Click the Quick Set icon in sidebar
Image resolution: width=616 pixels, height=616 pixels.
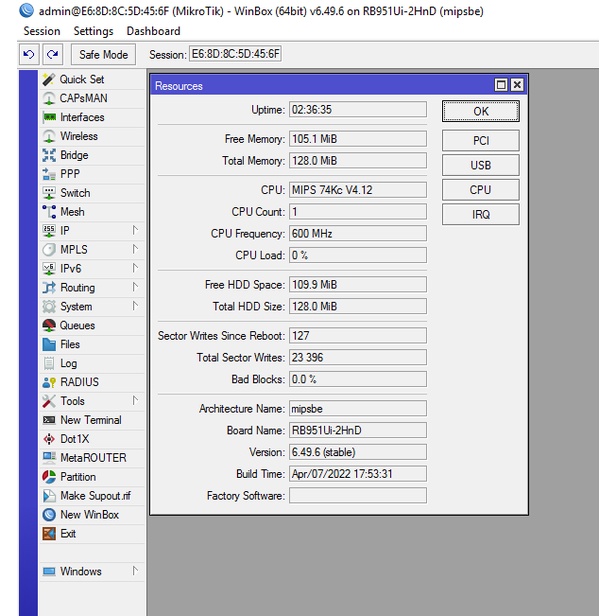tap(49, 79)
